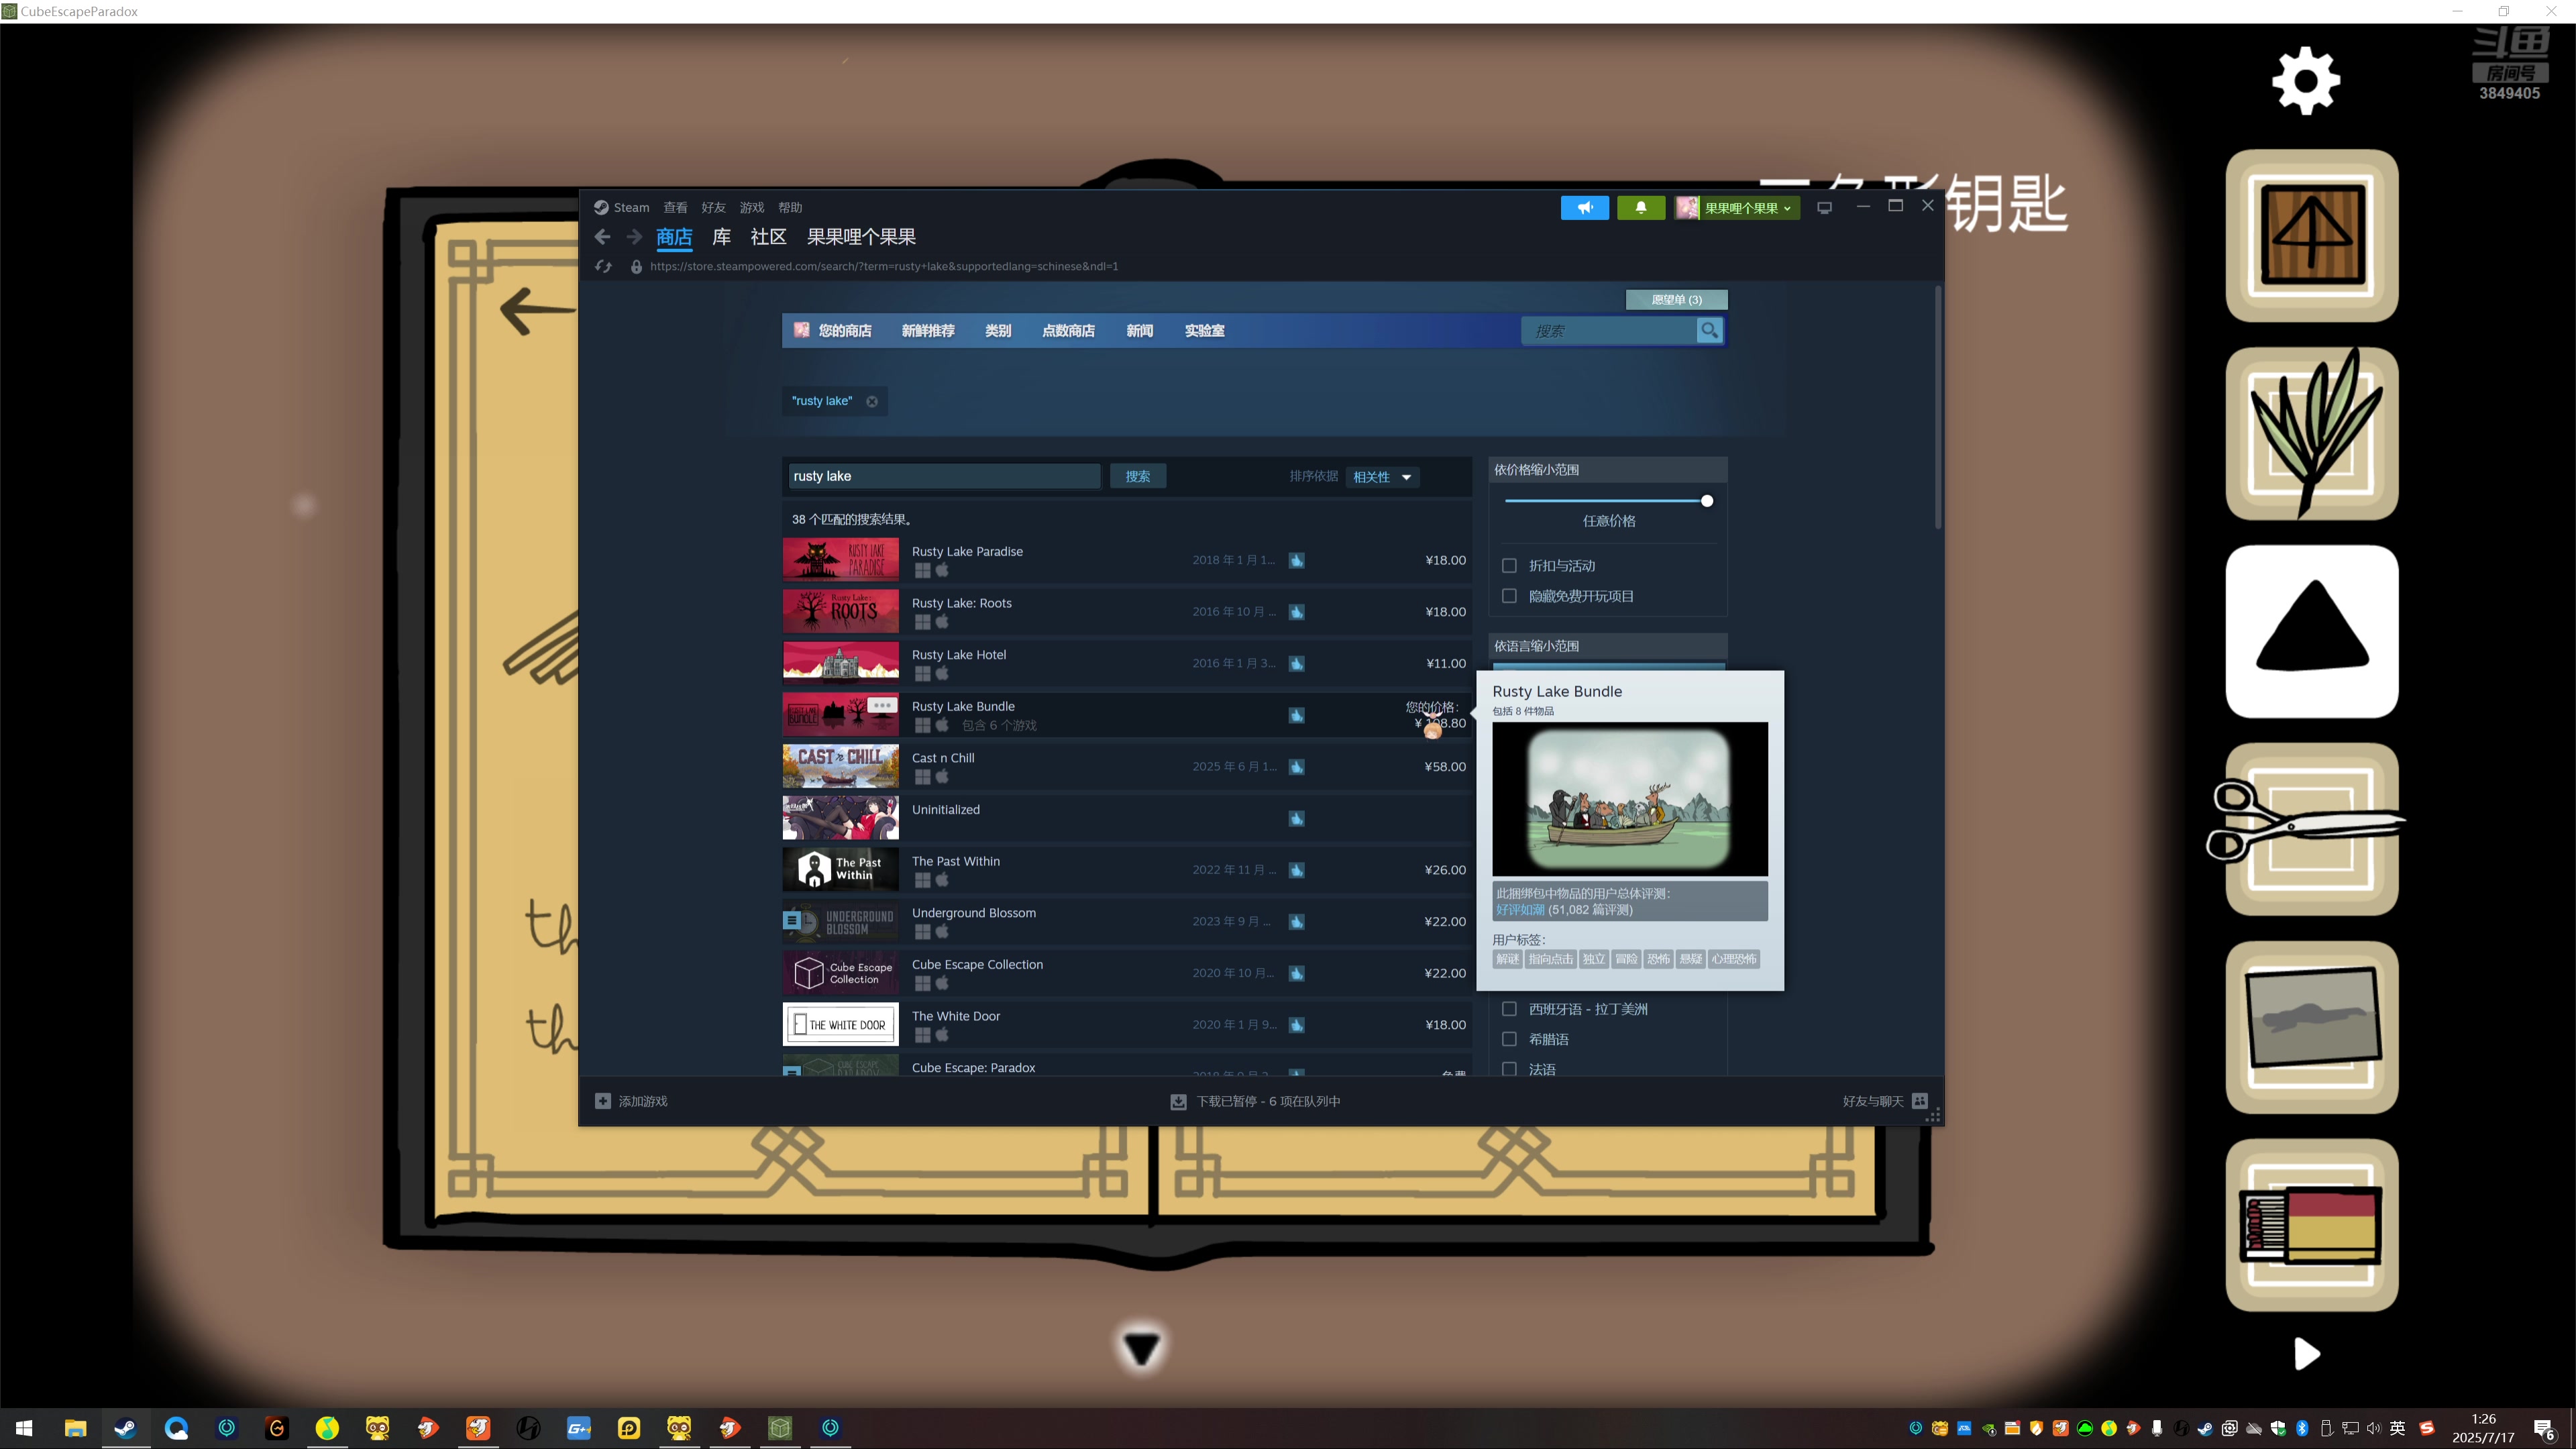This screenshot has height=1449, width=2576.
Task: Reload the Steam store page
Action: [603, 266]
